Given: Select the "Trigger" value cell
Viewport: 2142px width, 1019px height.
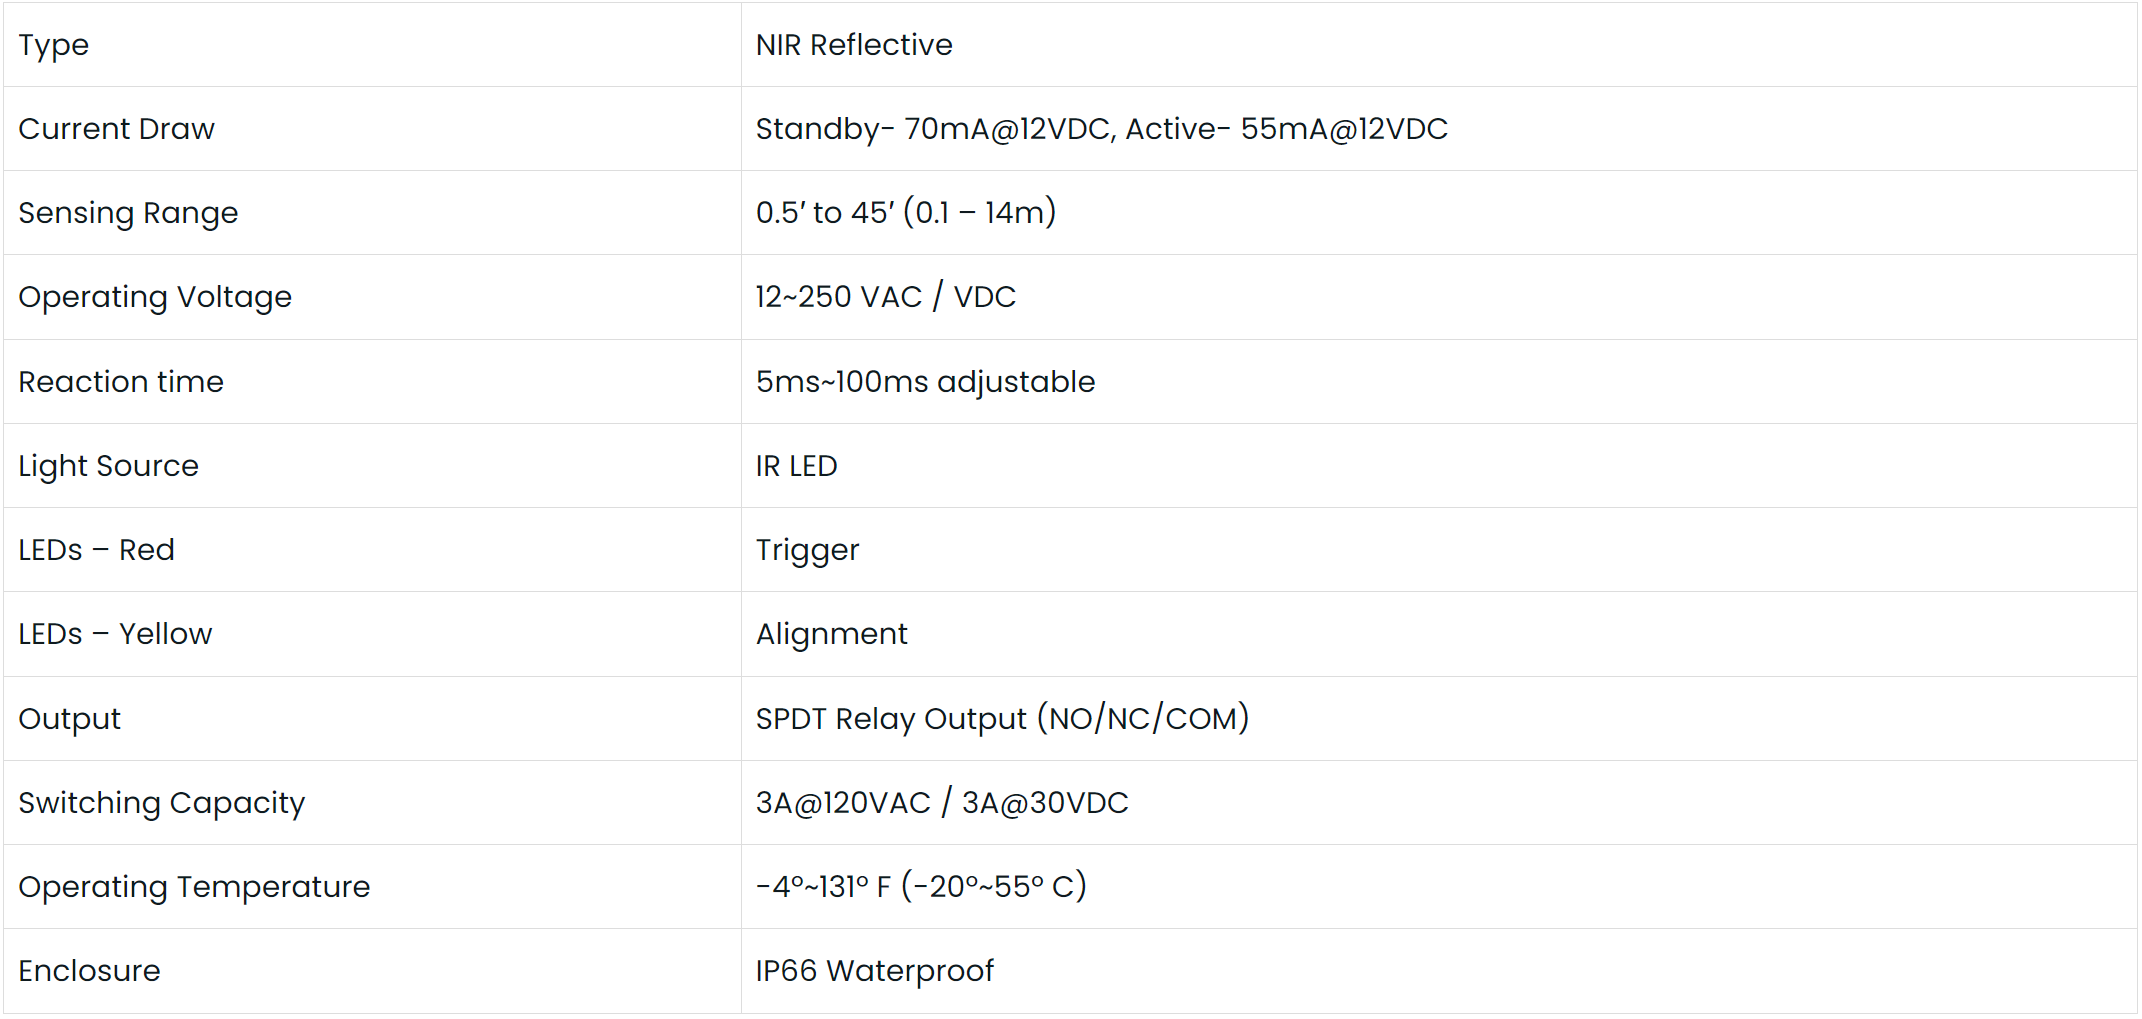Looking at the screenshot, I should [x=807, y=550].
